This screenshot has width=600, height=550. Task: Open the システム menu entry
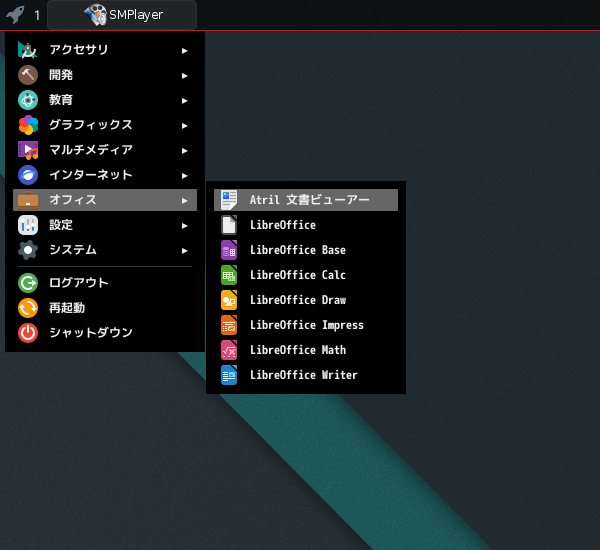105,250
